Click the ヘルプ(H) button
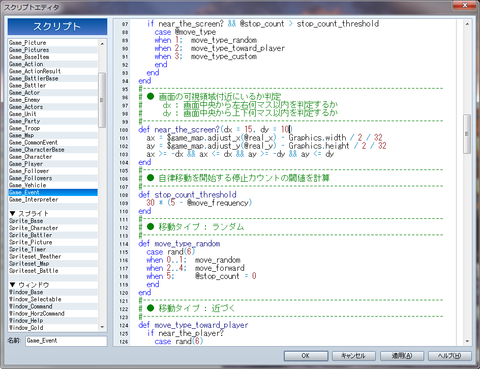The width and height of the screenshot is (480, 369). [450, 356]
